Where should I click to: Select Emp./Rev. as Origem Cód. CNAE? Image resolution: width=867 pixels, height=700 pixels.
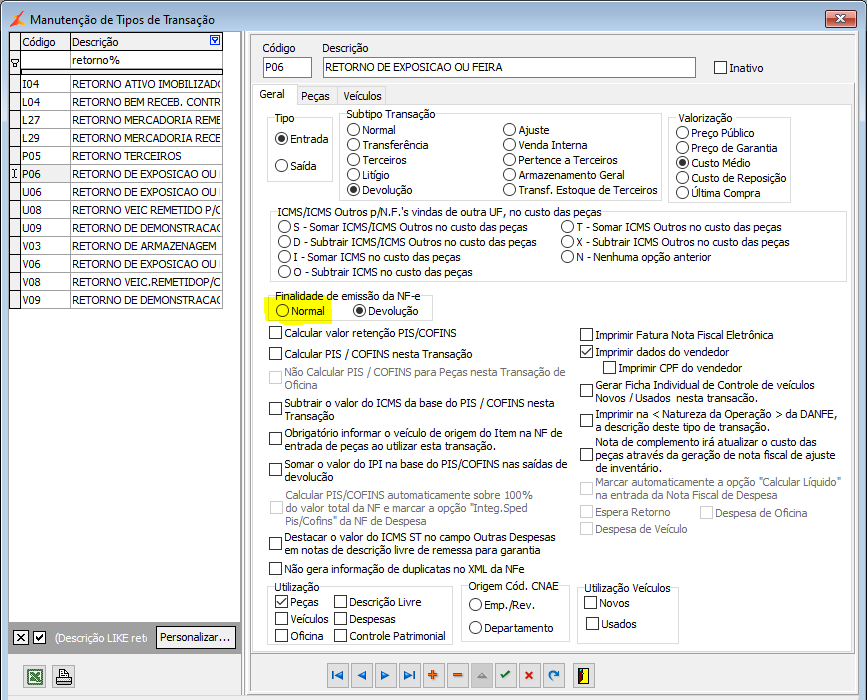click(x=476, y=605)
